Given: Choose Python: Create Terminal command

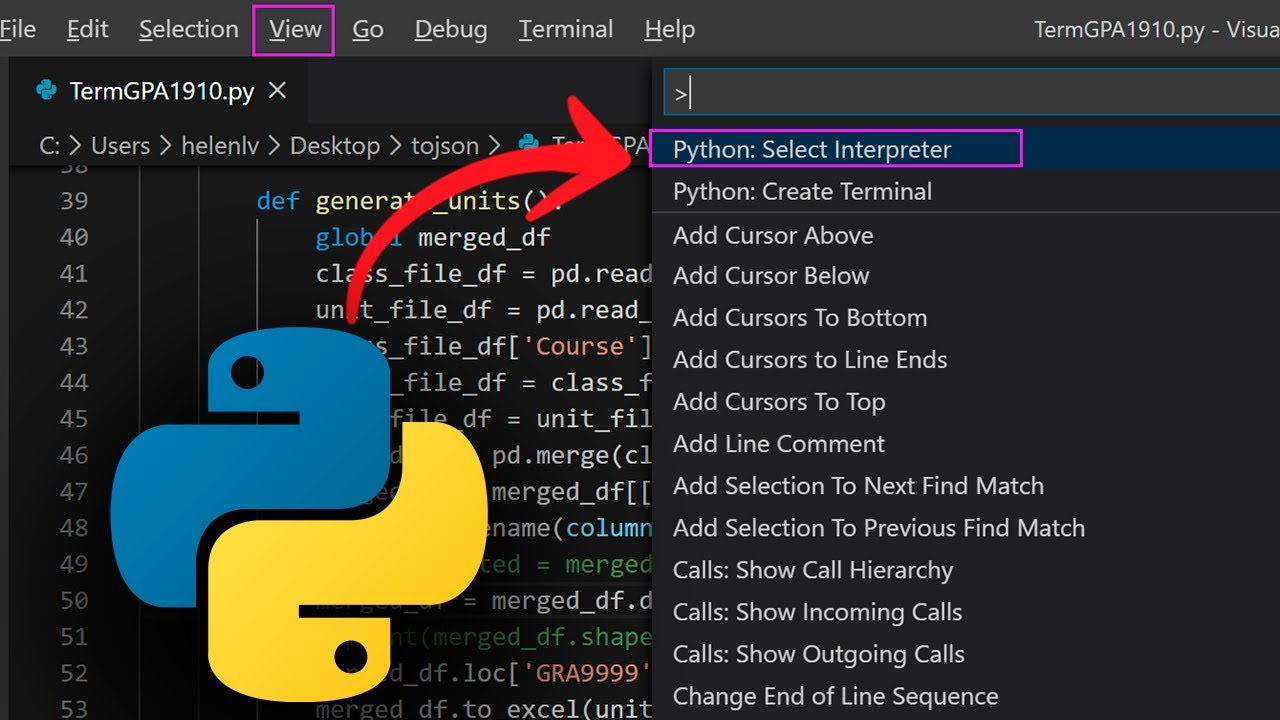Looking at the screenshot, I should 965,191.
